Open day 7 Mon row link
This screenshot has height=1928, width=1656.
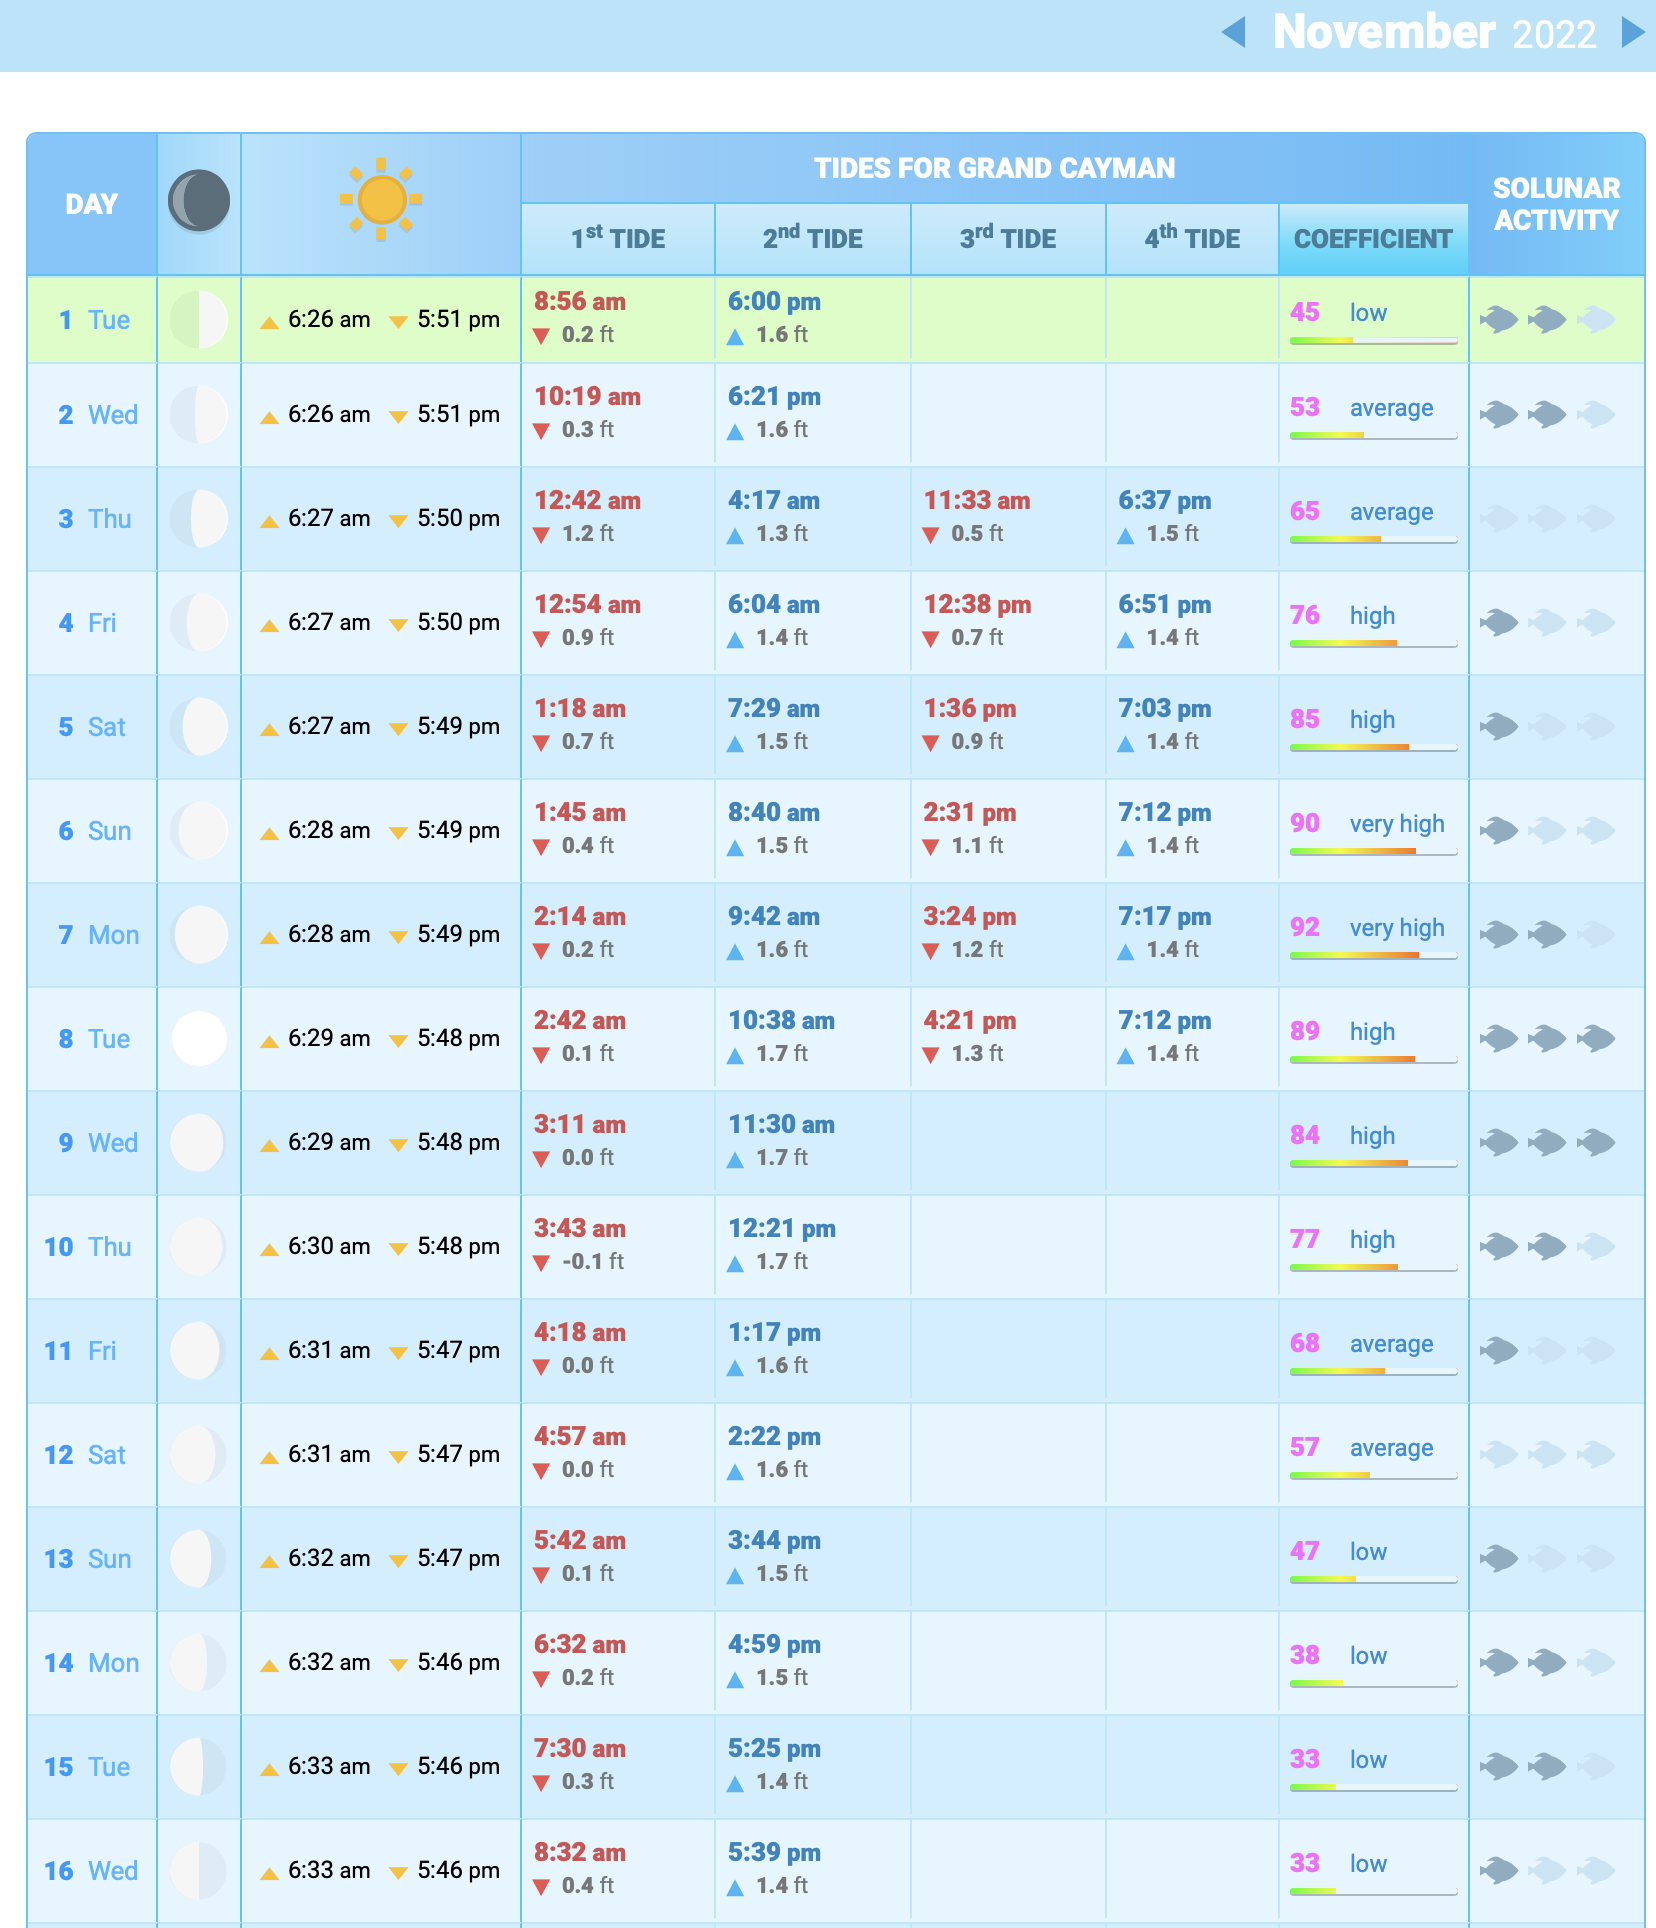coord(98,935)
